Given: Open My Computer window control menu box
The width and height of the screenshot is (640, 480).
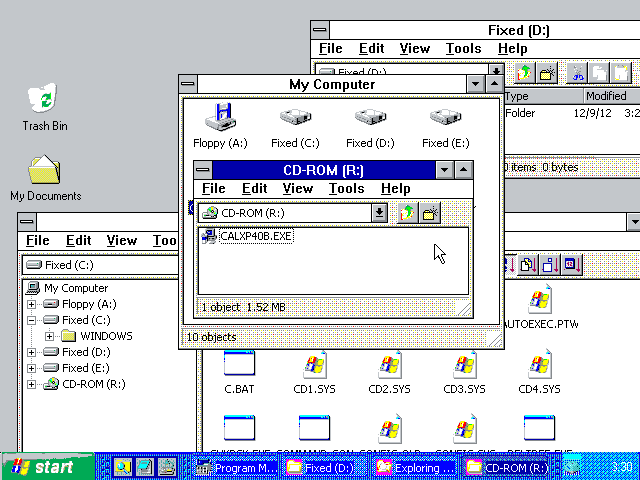Looking at the screenshot, I should [188, 84].
